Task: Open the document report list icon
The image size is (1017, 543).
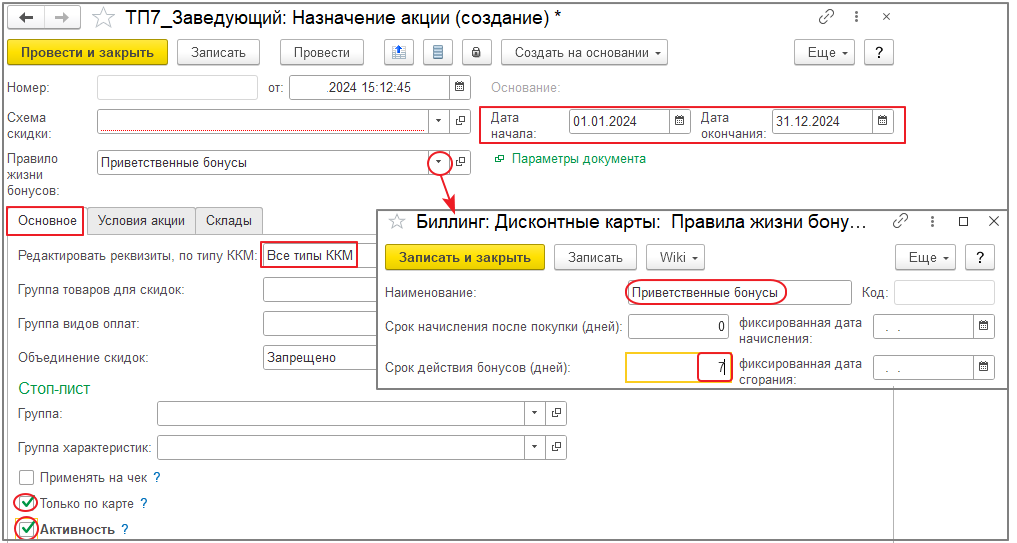Action: [438, 52]
